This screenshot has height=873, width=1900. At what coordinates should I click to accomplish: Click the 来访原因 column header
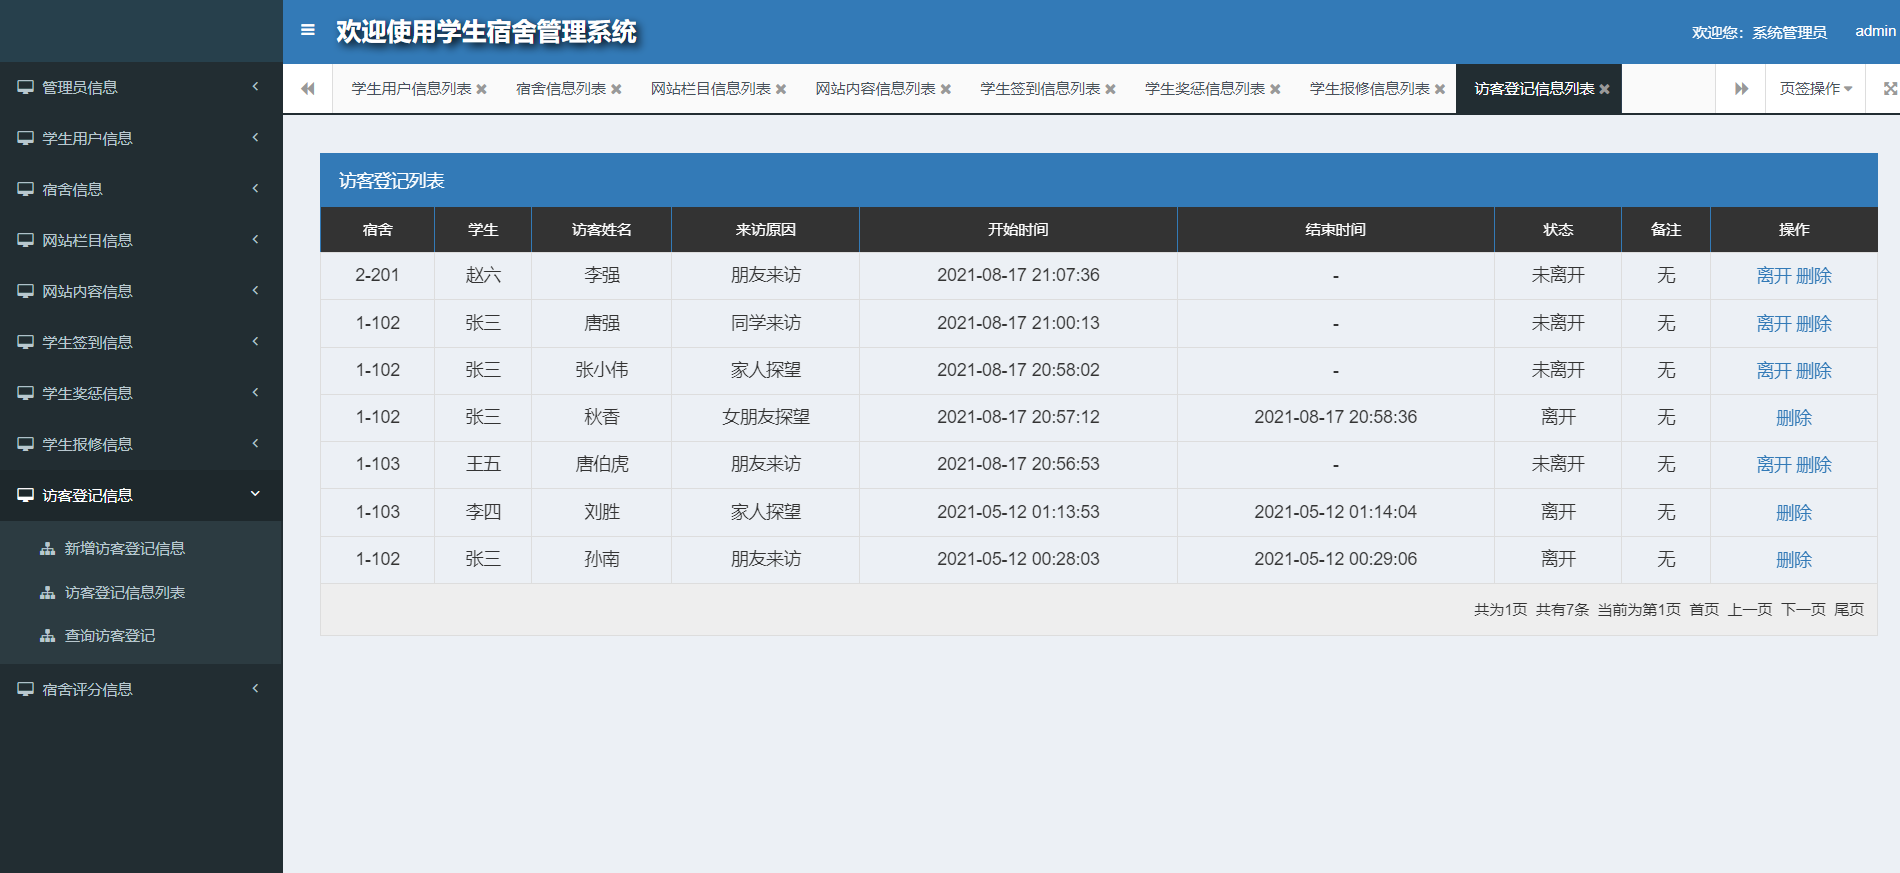pyautogui.click(x=765, y=230)
